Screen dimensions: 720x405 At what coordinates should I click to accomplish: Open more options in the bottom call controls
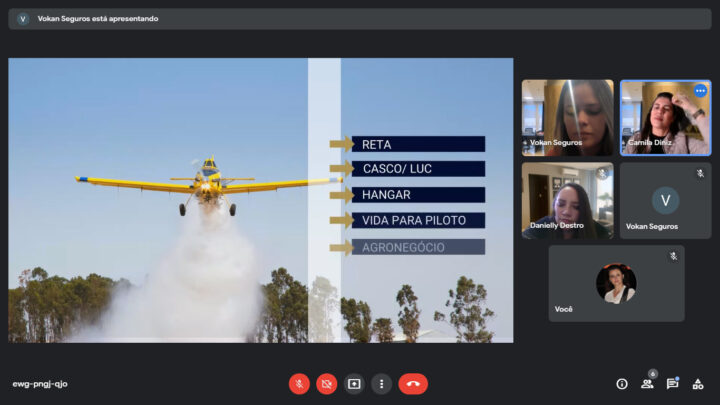[381, 384]
